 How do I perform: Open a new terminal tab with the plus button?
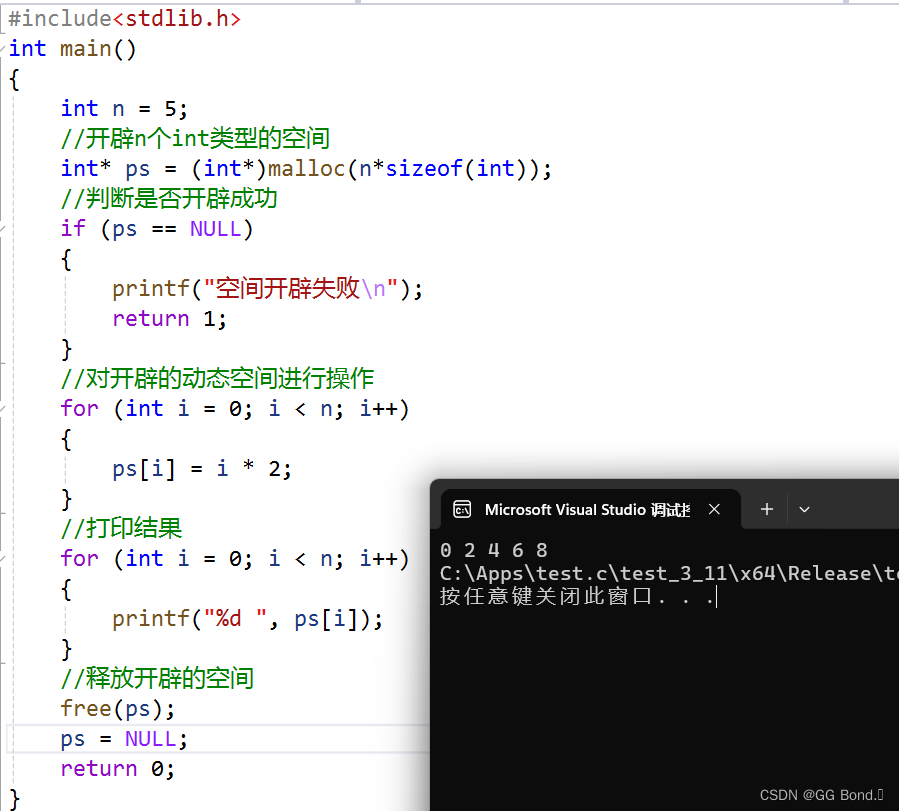click(765, 509)
